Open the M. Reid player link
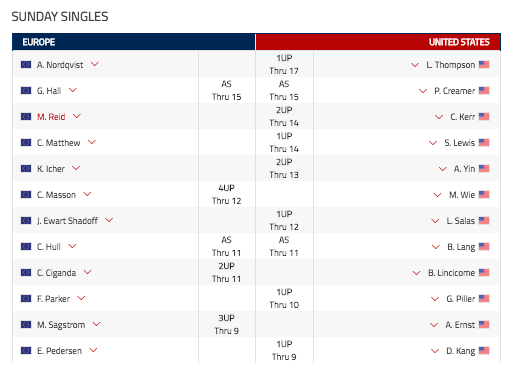The height and width of the screenshot is (380, 509). [x=51, y=117]
